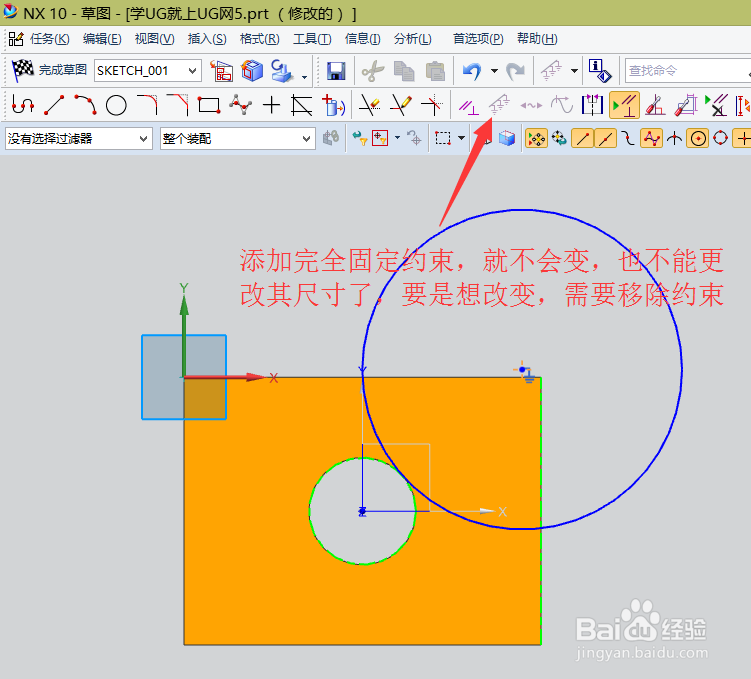
Task: Toggle Create Inferred Constraints
Action: [624, 105]
